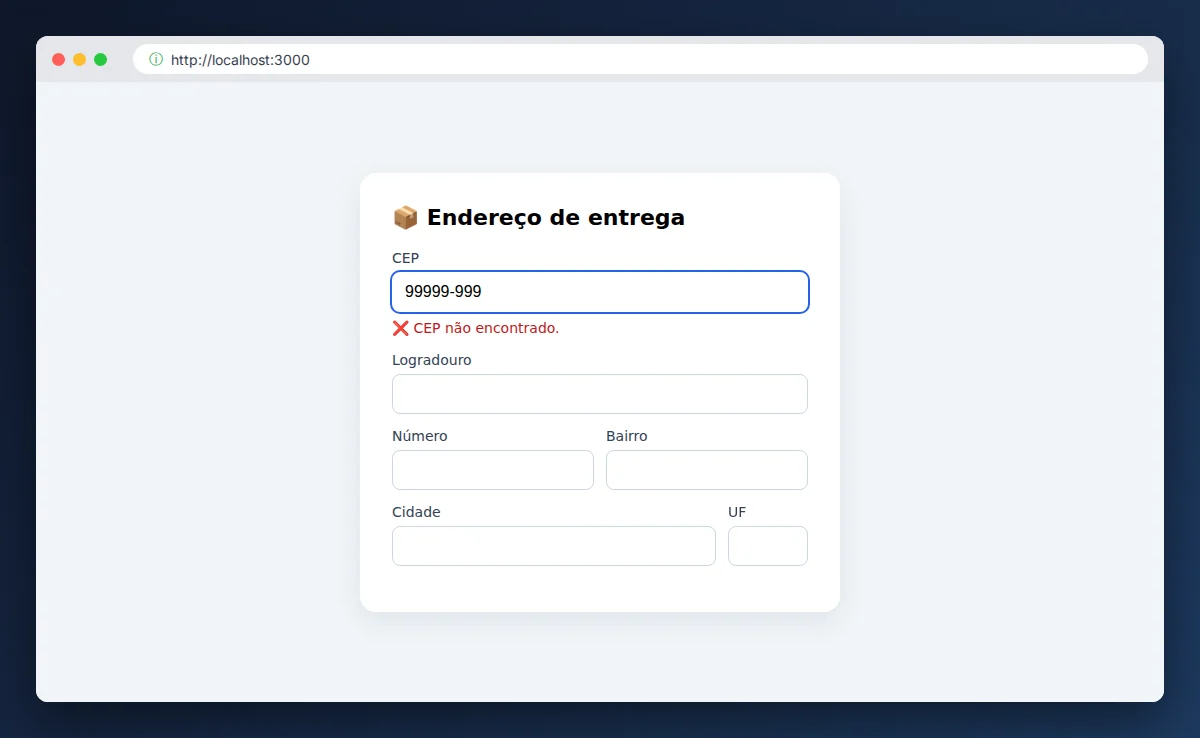This screenshot has width=1200, height=738.
Task: Click the 'Cidade' label
Action: pos(416,512)
